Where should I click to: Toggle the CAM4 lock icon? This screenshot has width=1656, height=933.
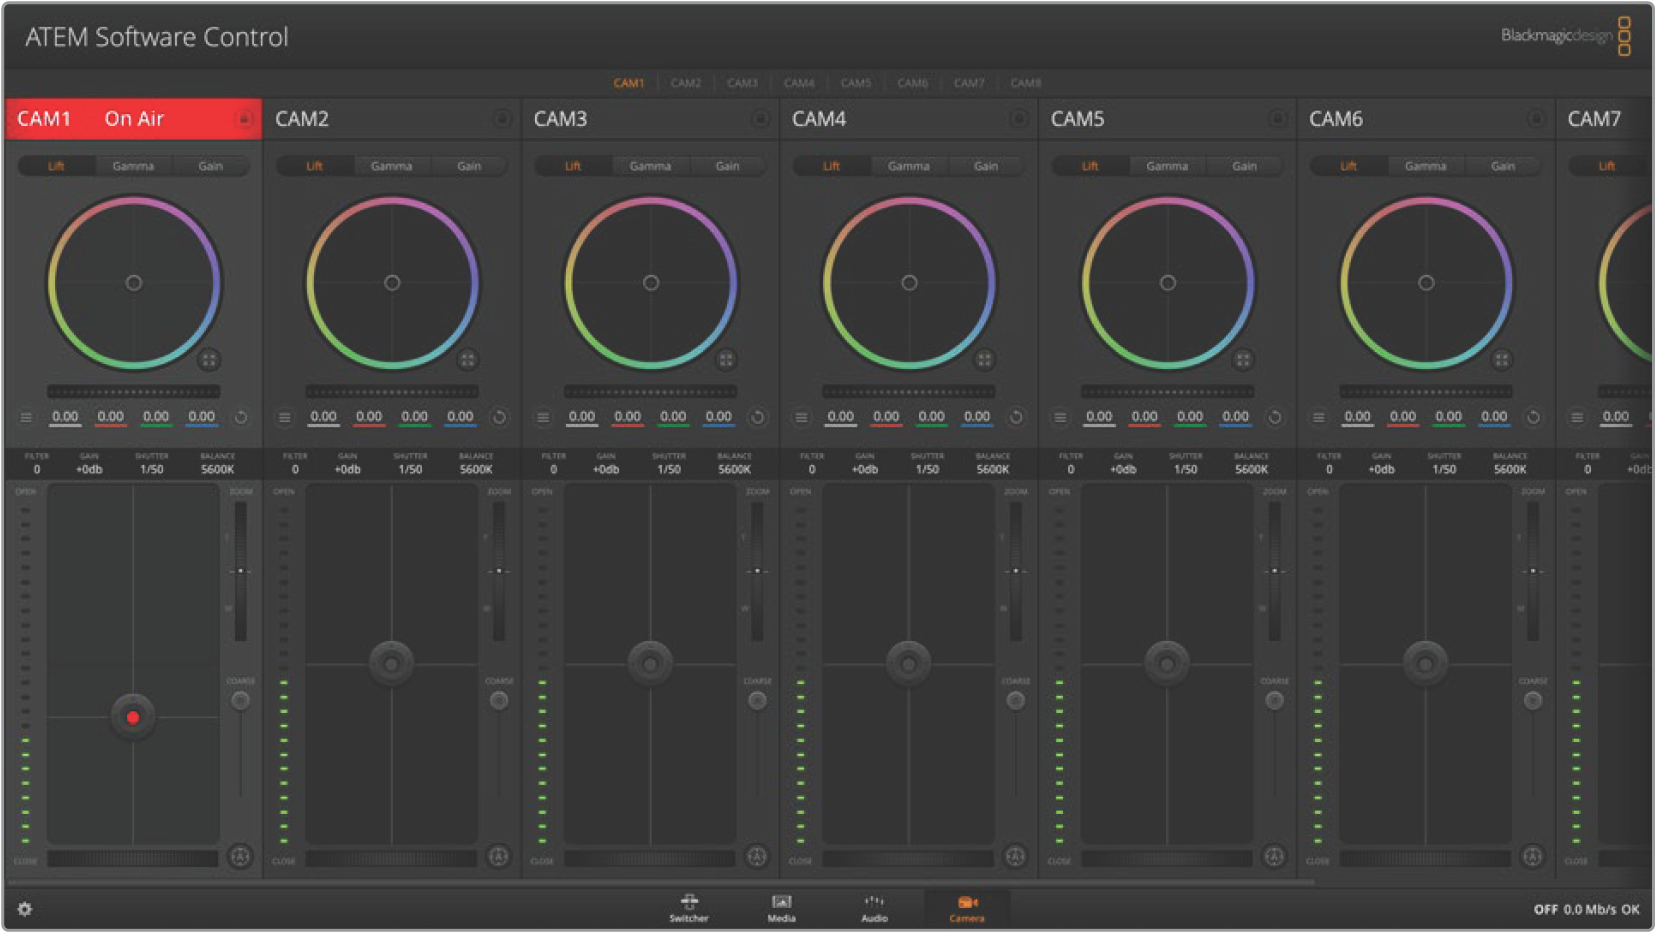click(1019, 119)
